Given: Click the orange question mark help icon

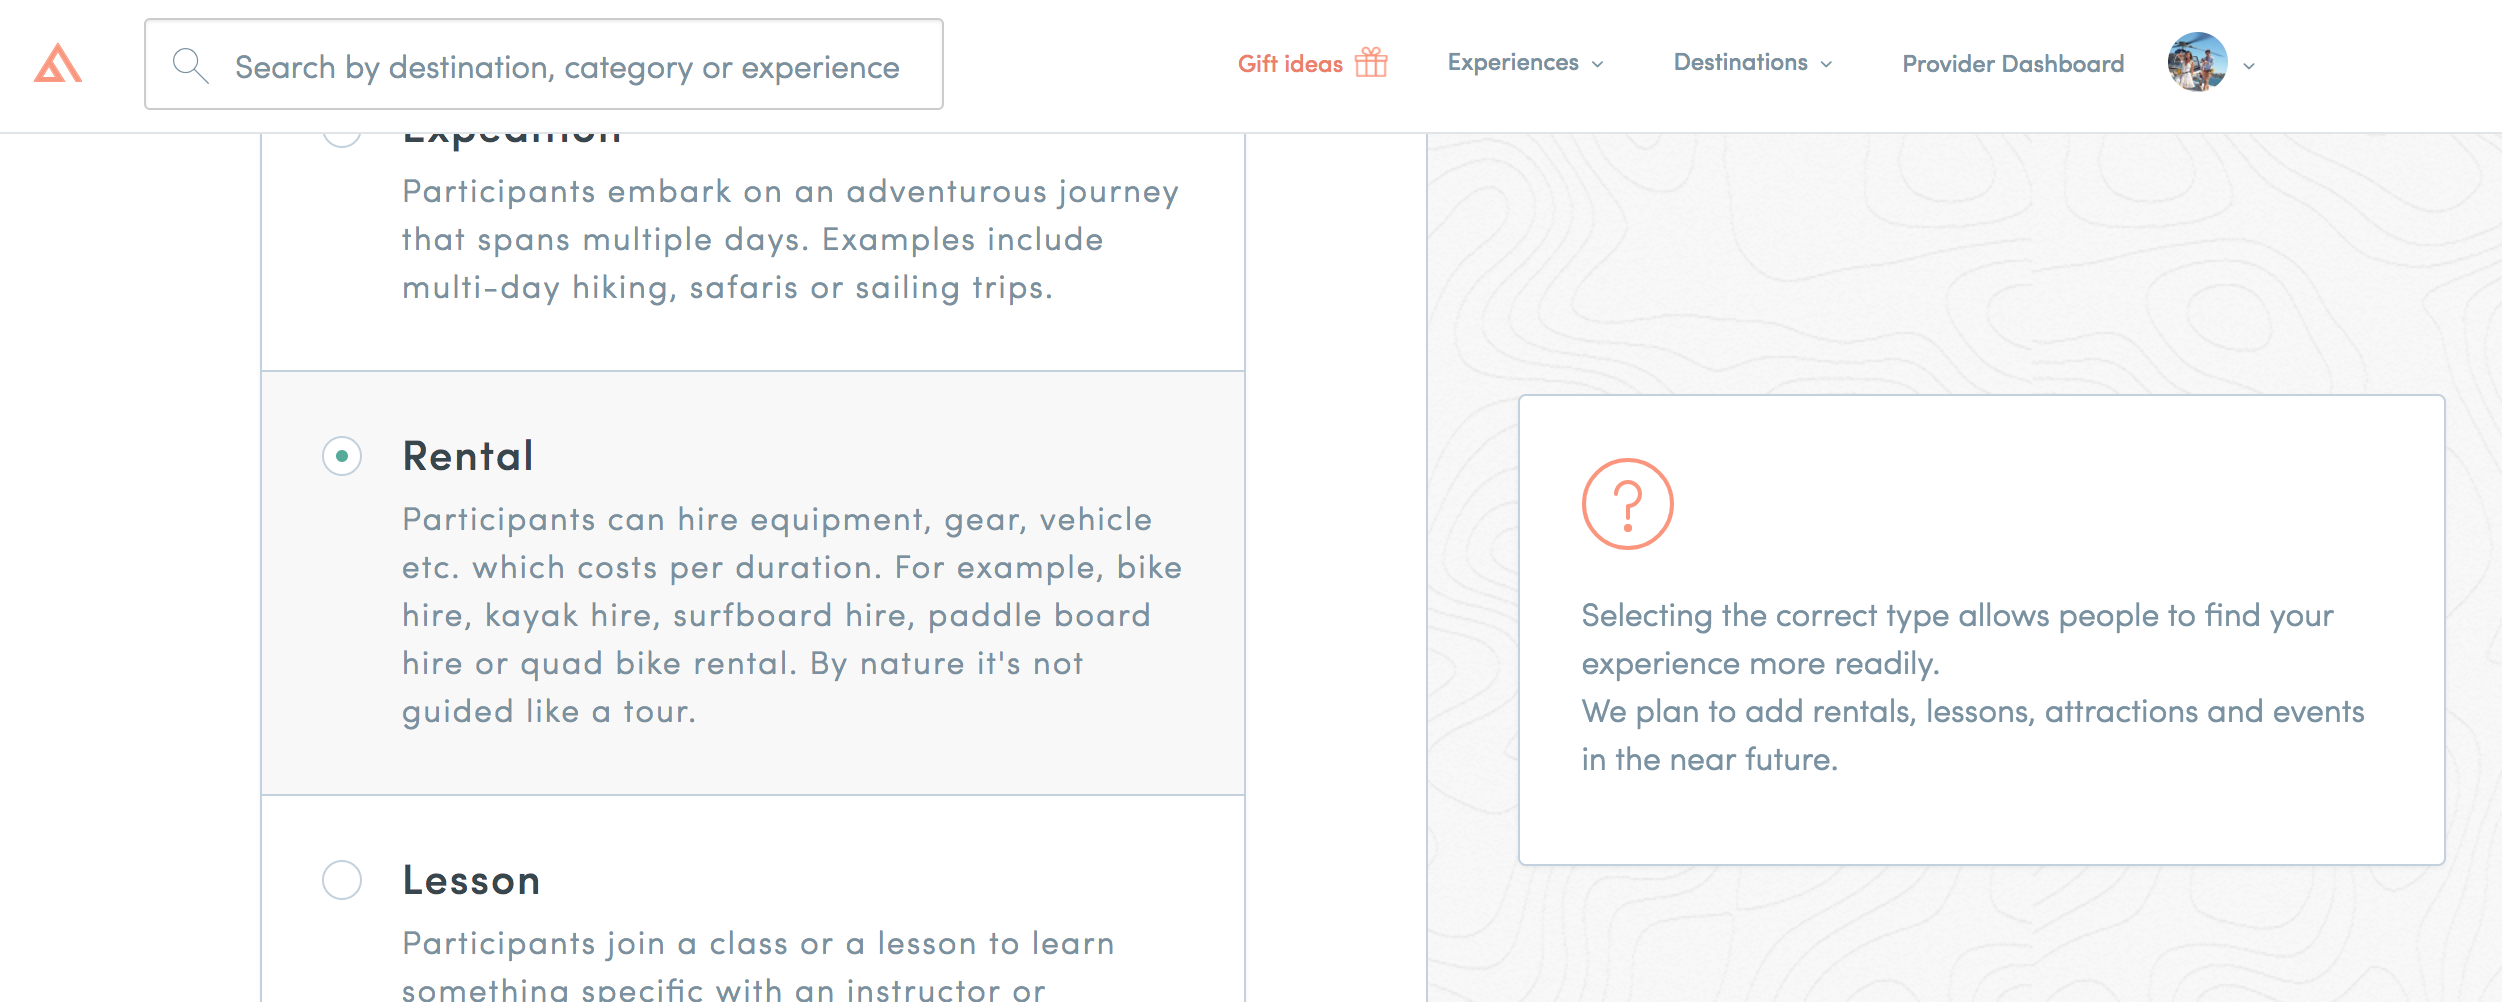Looking at the screenshot, I should (x=1627, y=504).
